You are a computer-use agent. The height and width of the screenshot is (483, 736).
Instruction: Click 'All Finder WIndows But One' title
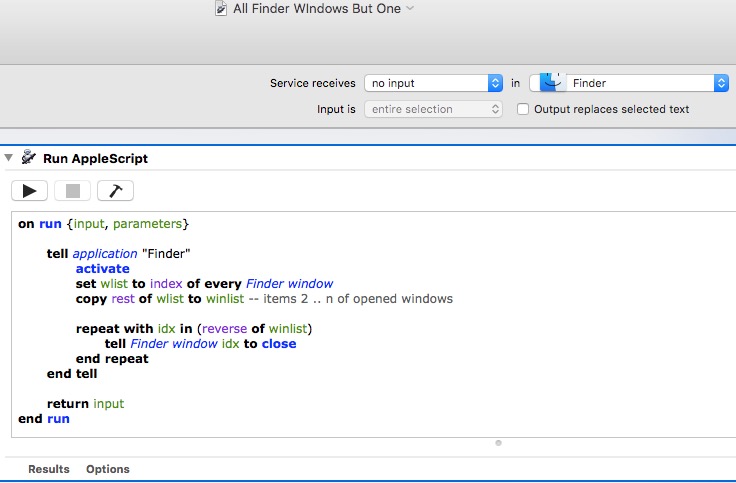coord(317,8)
